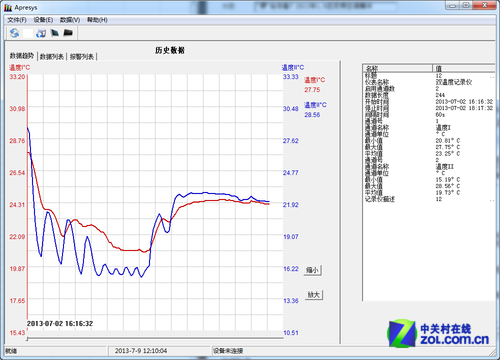Image resolution: width=500 pixels, height=360 pixels.
Task: Click the teal monitor-shaped toolbar icon
Action: coord(55,33)
